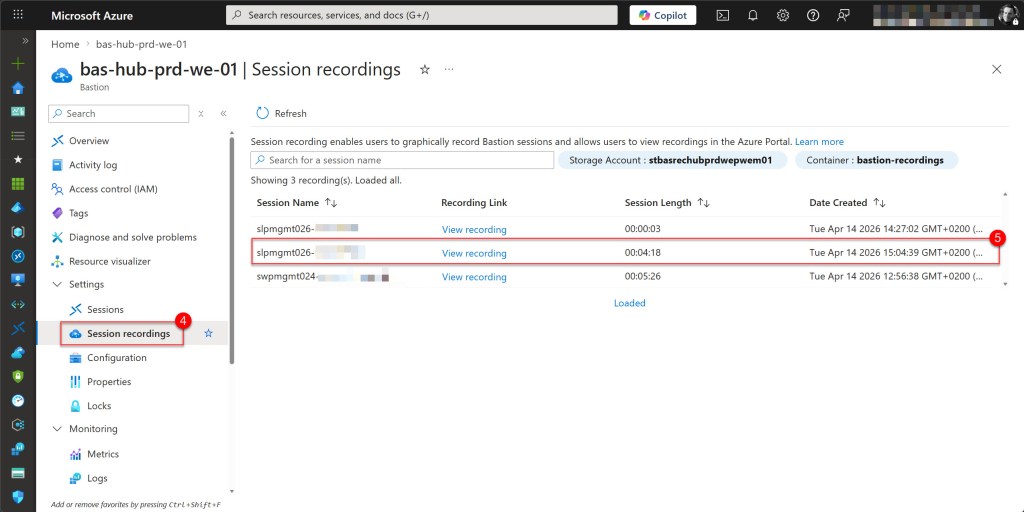Click the feedback icon in header
Viewport: 1024px width, 512px height.
pyautogui.click(x=843, y=15)
